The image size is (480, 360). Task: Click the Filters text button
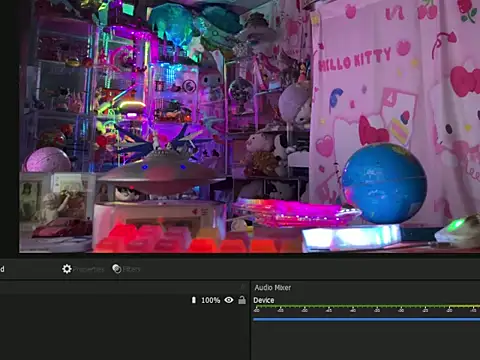point(132,269)
